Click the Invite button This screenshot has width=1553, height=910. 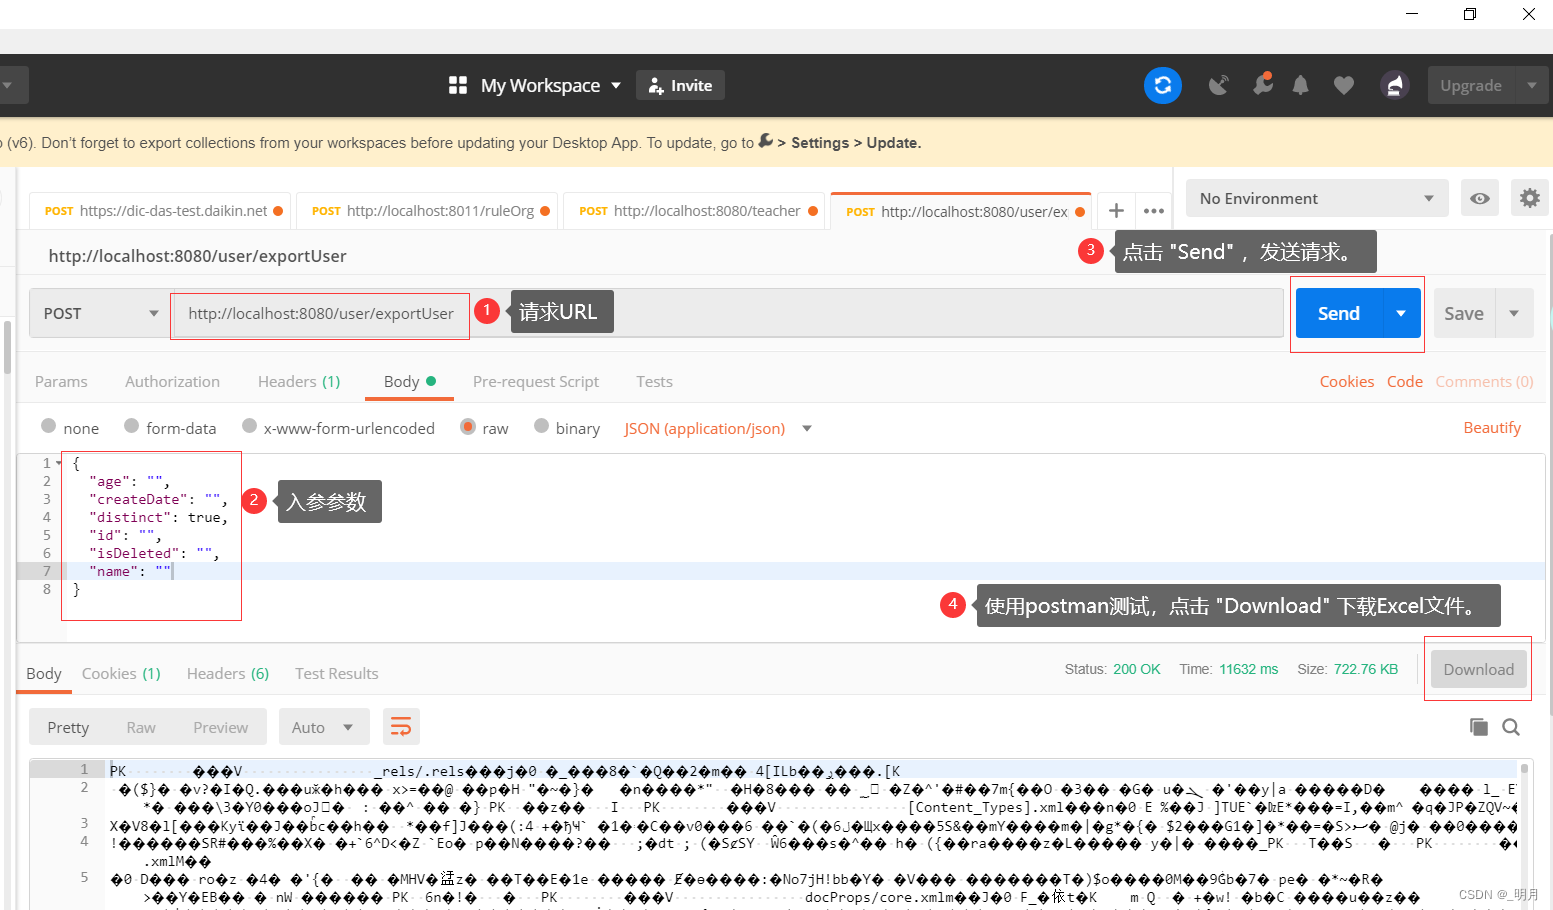pos(680,85)
